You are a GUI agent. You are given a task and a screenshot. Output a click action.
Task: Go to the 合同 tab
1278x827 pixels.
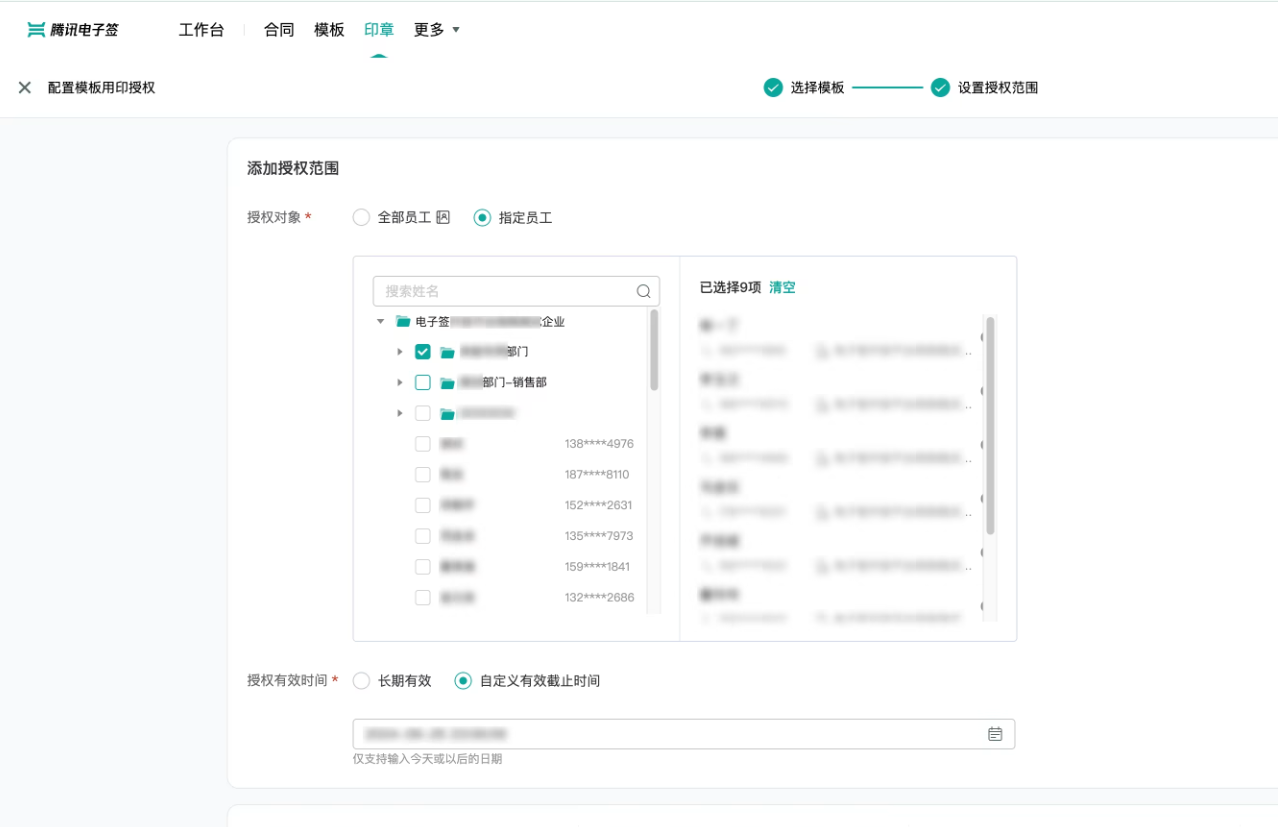tap(279, 30)
